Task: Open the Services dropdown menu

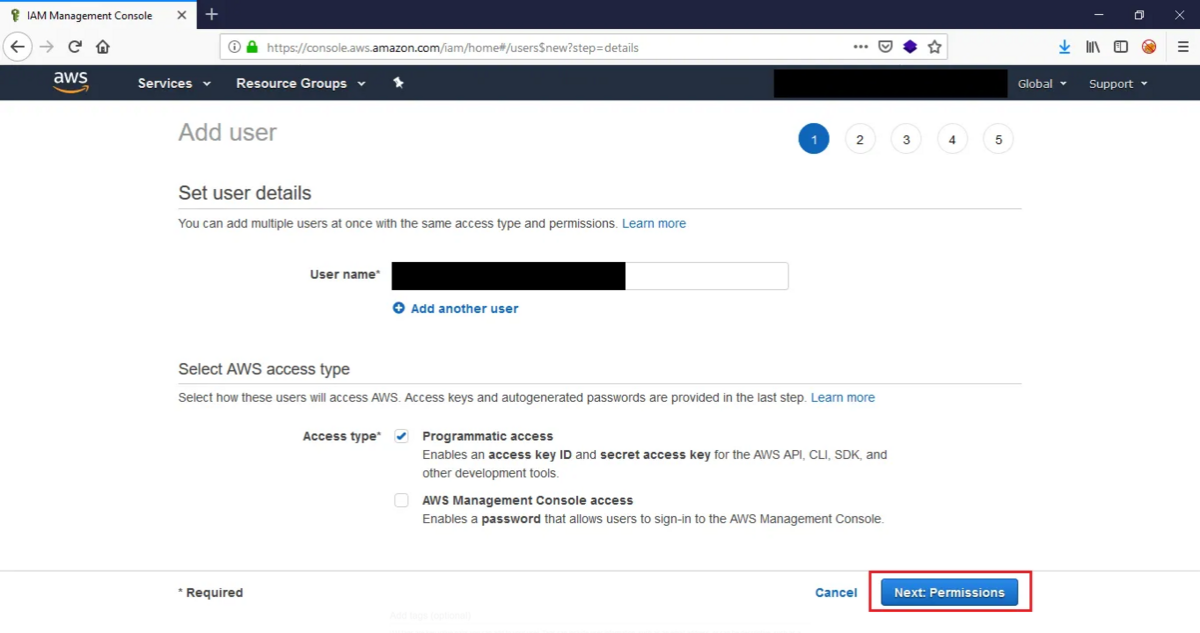Action: pyautogui.click(x=174, y=83)
